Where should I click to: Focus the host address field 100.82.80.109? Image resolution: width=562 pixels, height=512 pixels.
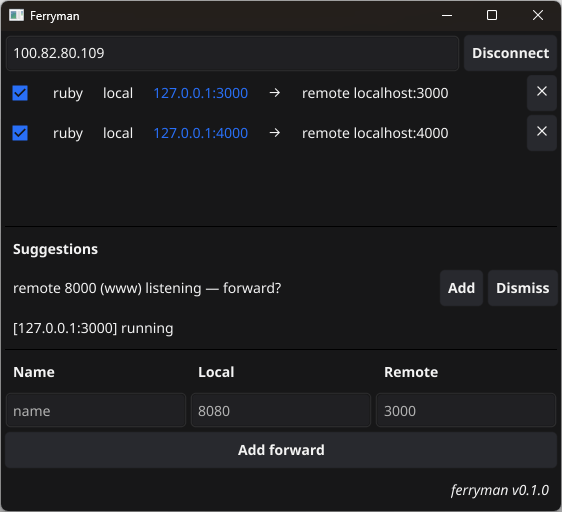tap(232, 53)
